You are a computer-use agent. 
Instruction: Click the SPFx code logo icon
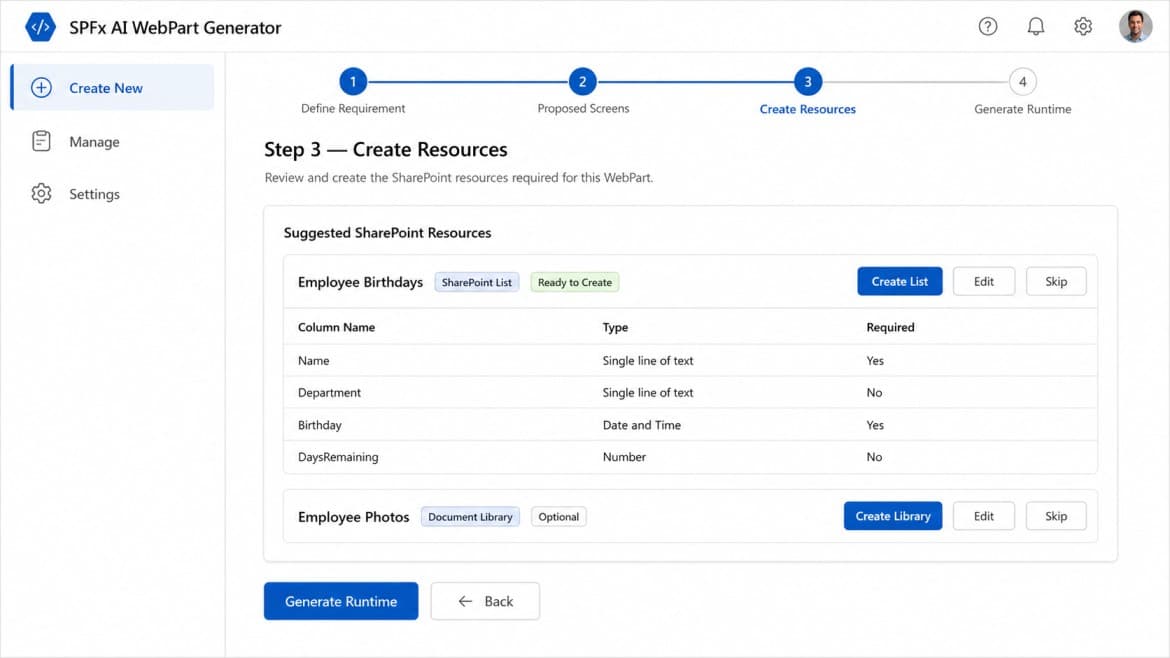click(x=40, y=28)
